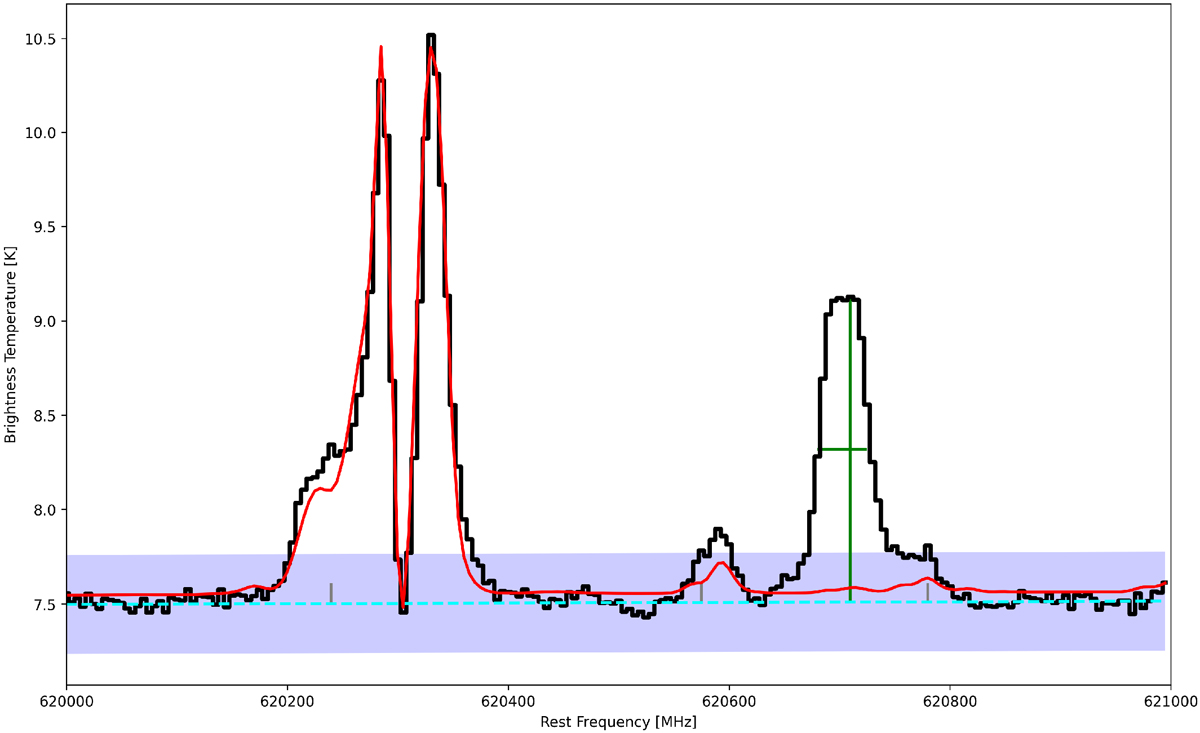The width and height of the screenshot is (1200, 733).
Task: Click the flat top of the 620710 MHz peak
Action: (x=850, y=297)
